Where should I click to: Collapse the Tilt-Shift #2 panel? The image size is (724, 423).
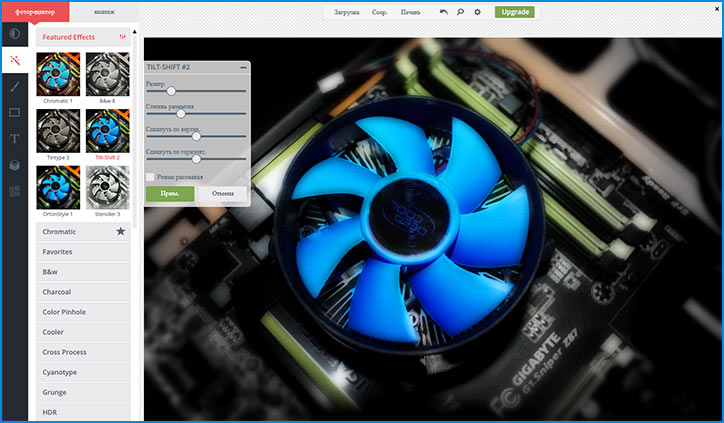(x=243, y=67)
